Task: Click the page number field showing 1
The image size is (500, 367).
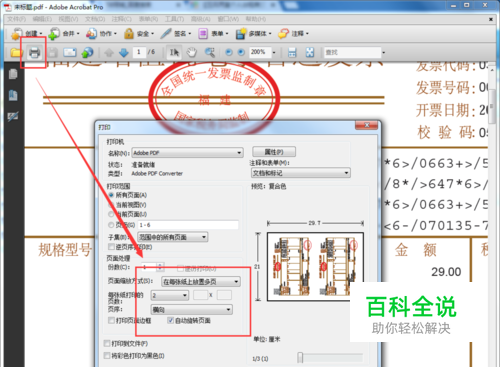Action: [139, 52]
